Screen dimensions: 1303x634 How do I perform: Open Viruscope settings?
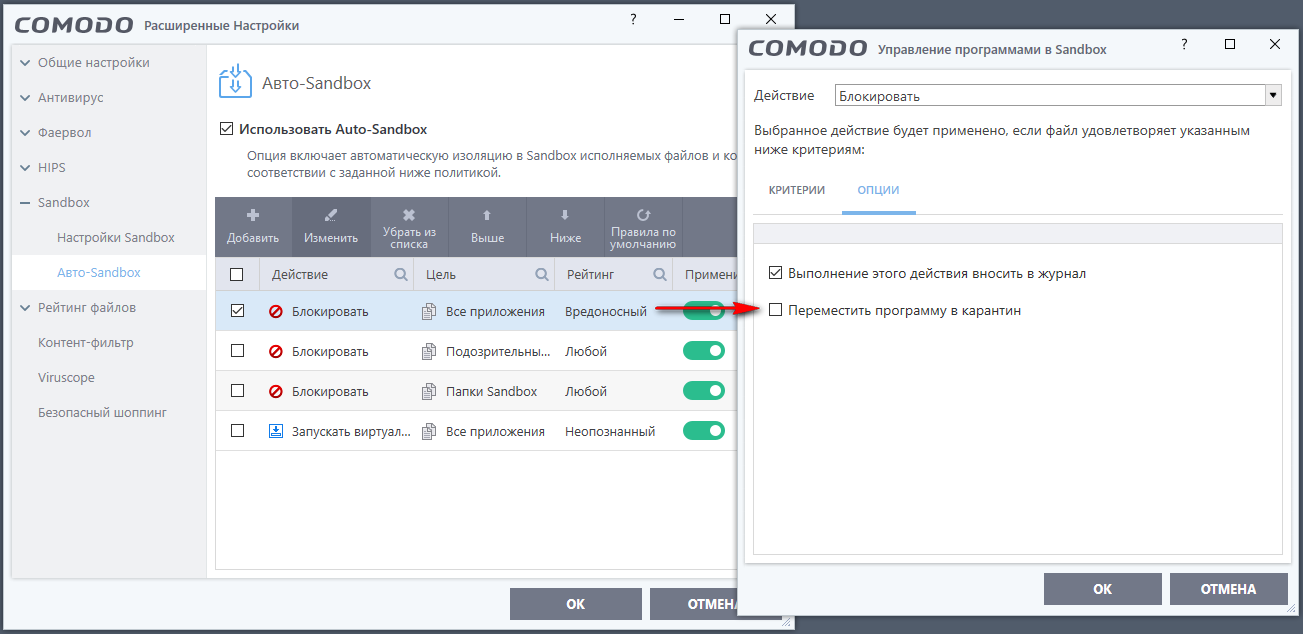66,378
